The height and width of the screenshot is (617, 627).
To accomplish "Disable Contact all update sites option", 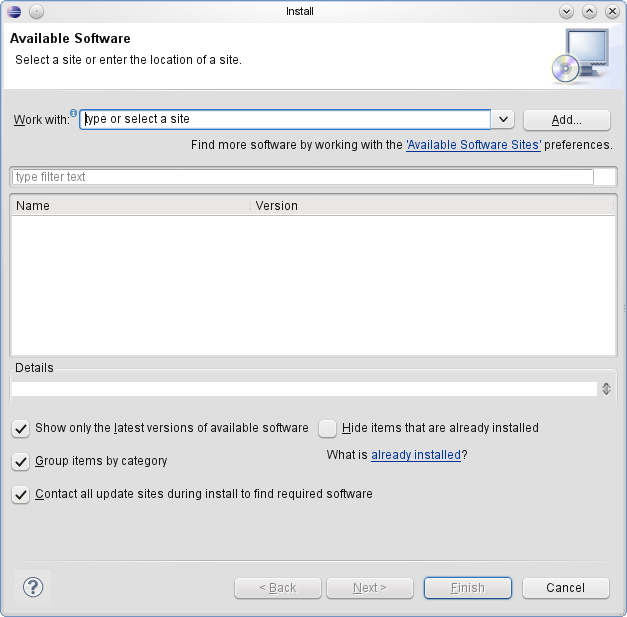I will click(20, 495).
